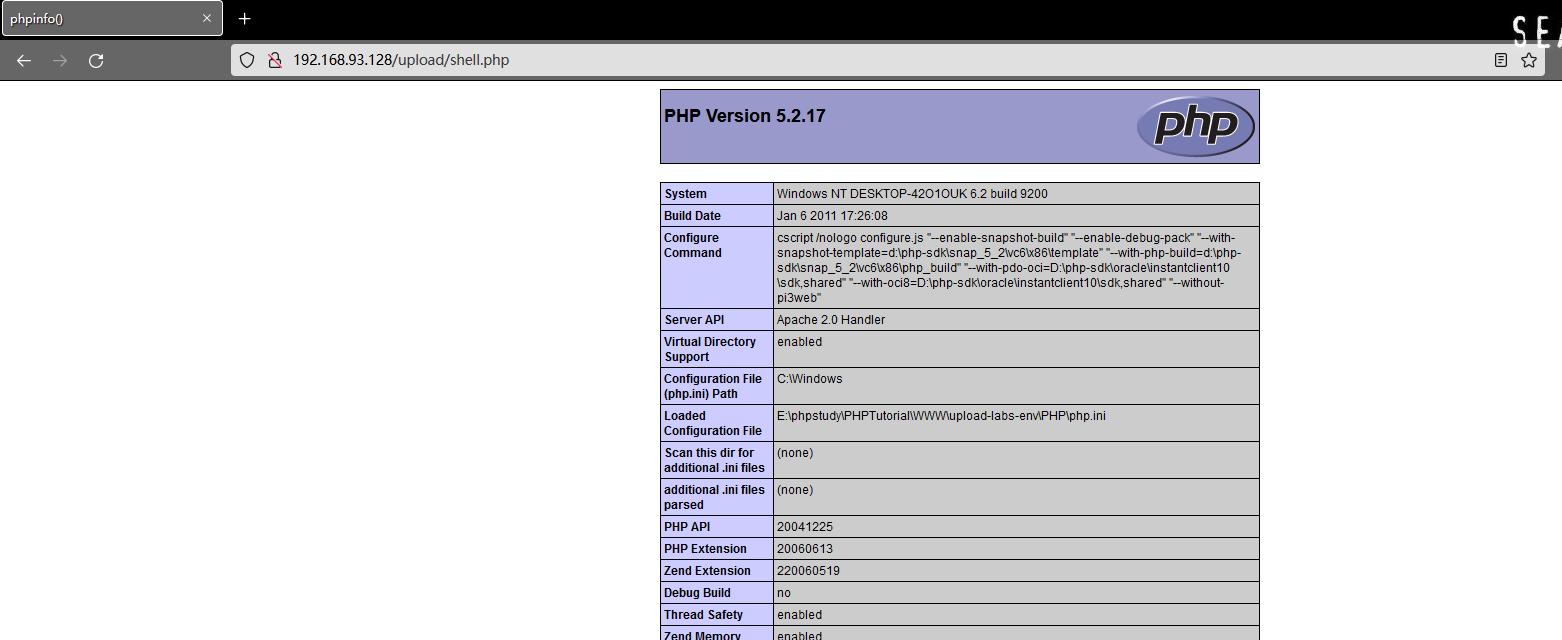Click Loaded Configuration File label

[x=713, y=423]
